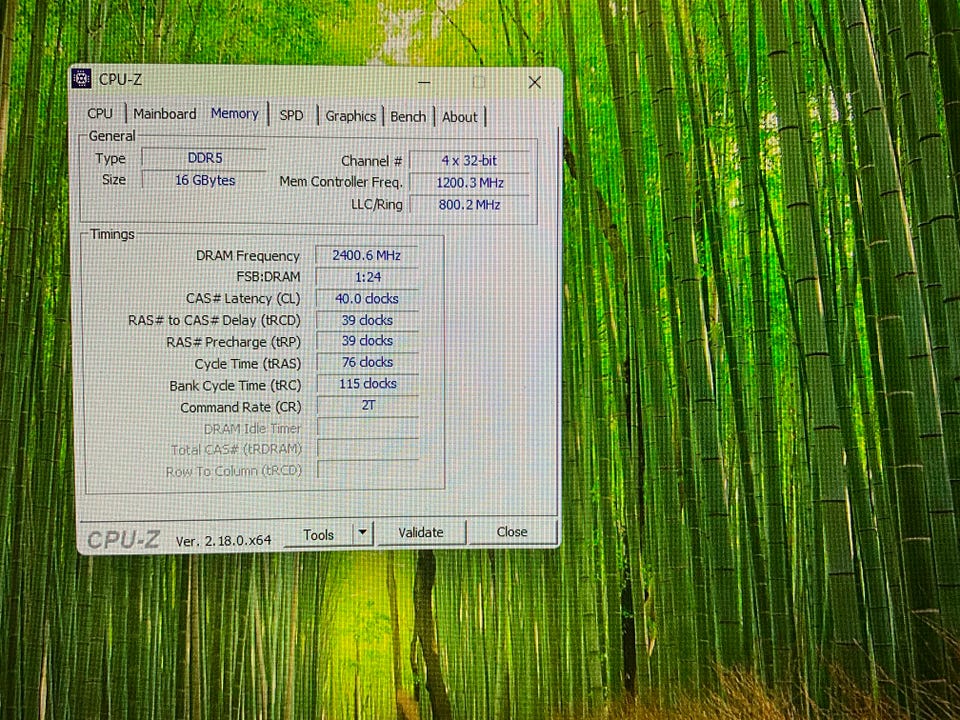Click the LLC/Ring label
This screenshot has height=720, width=960.
[377, 204]
